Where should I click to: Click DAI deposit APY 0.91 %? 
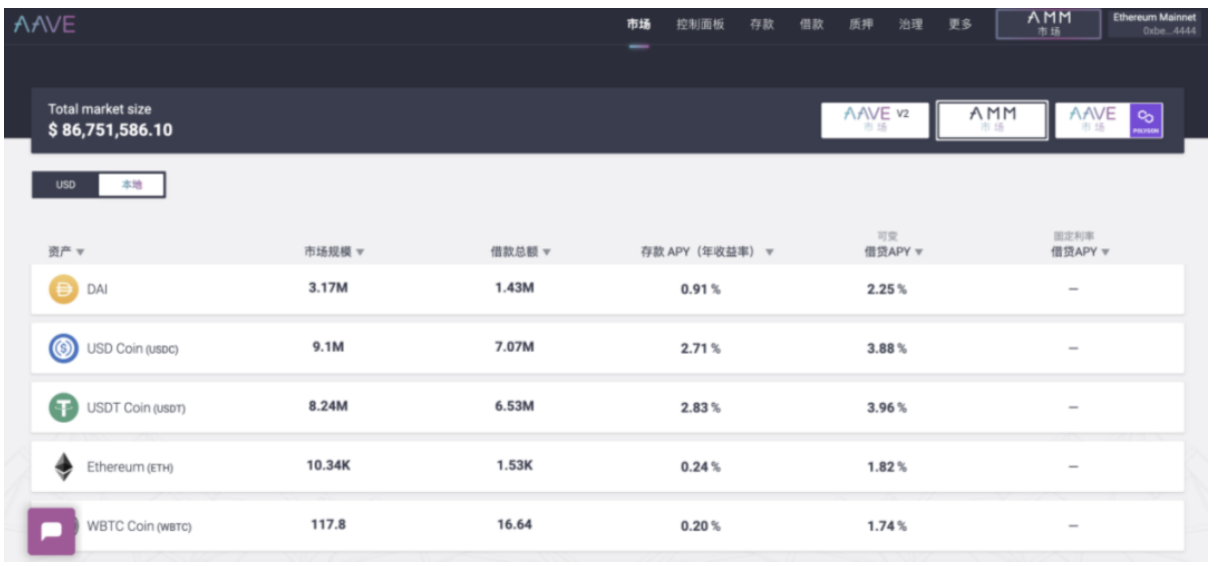[x=701, y=289]
